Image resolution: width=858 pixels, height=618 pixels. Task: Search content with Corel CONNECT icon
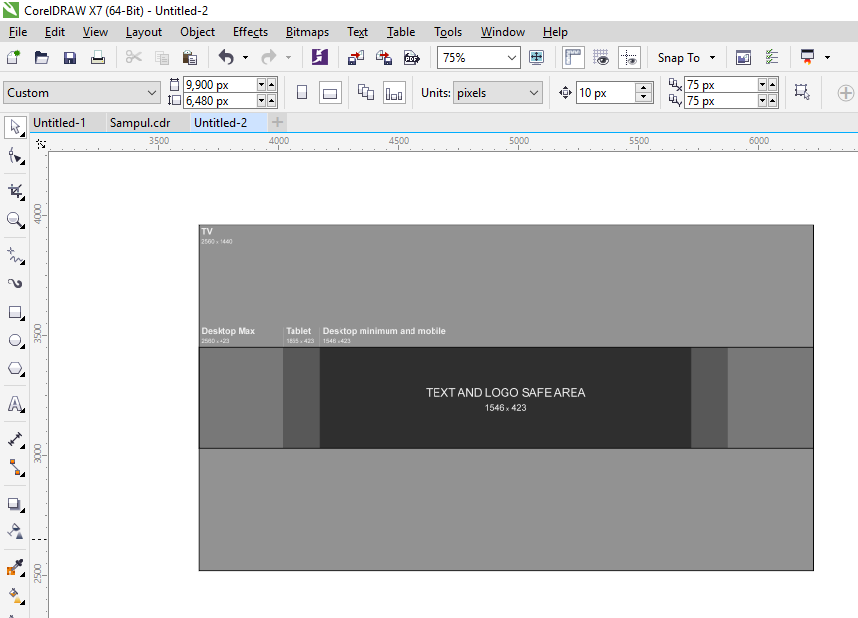point(320,57)
